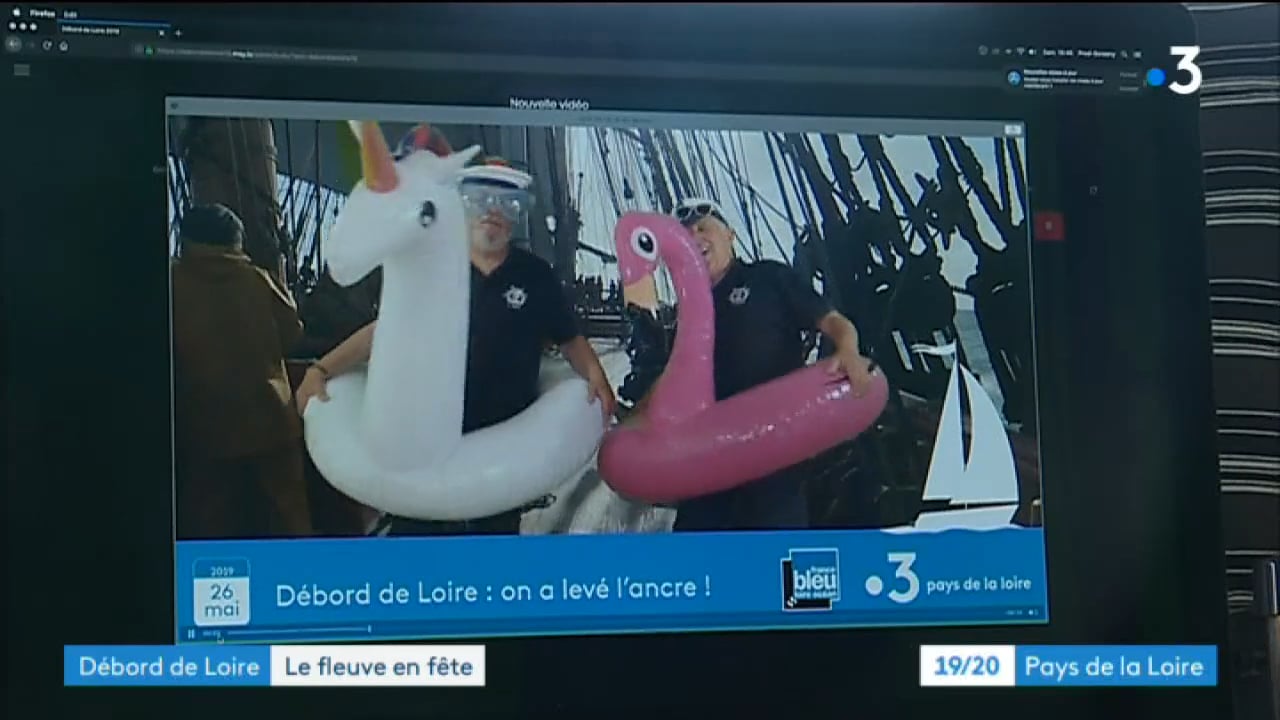The width and height of the screenshot is (1280, 720).
Task: Open a new tab with plus button
Action: pos(178,32)
